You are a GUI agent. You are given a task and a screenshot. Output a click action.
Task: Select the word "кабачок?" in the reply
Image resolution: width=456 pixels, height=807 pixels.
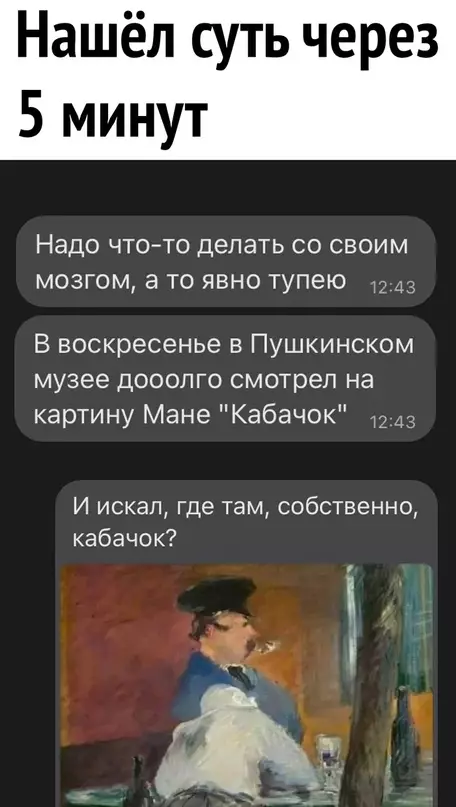[124, 538]
